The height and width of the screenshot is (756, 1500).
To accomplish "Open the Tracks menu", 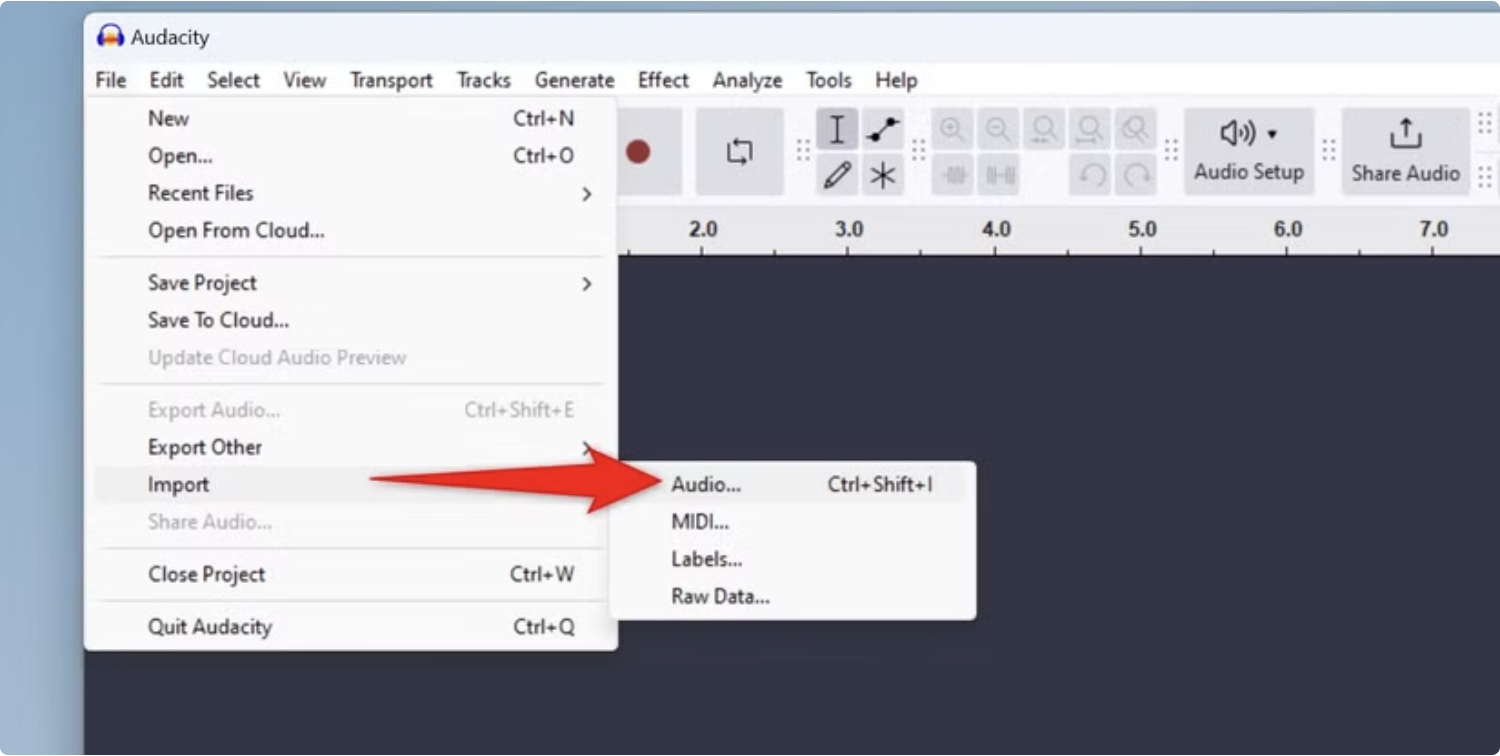I will [x=484, y=80].
